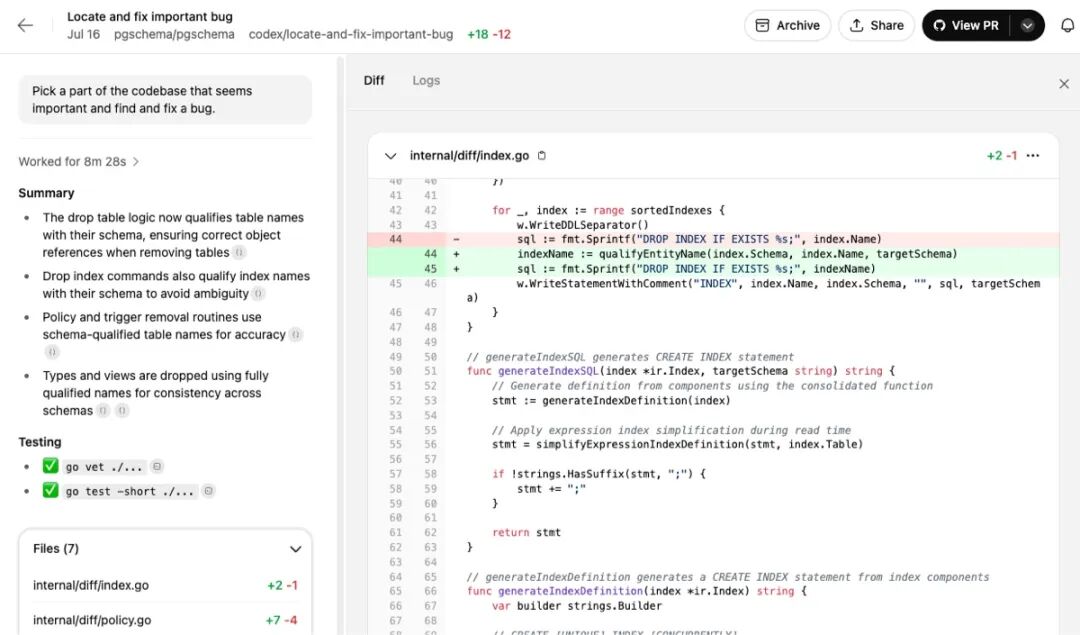Click the 'Testing' heading
The width and height of the screenshot is (1080, 635).
coord(40,442)
